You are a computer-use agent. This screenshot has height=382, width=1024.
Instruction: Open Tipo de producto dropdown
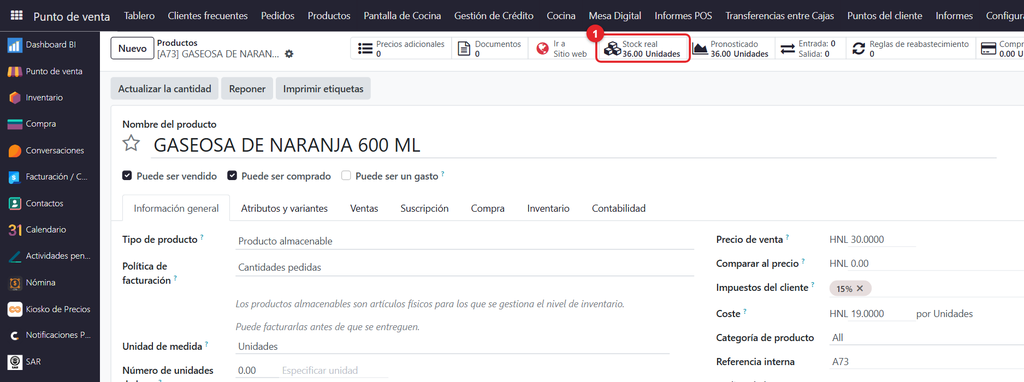(464, 241)
